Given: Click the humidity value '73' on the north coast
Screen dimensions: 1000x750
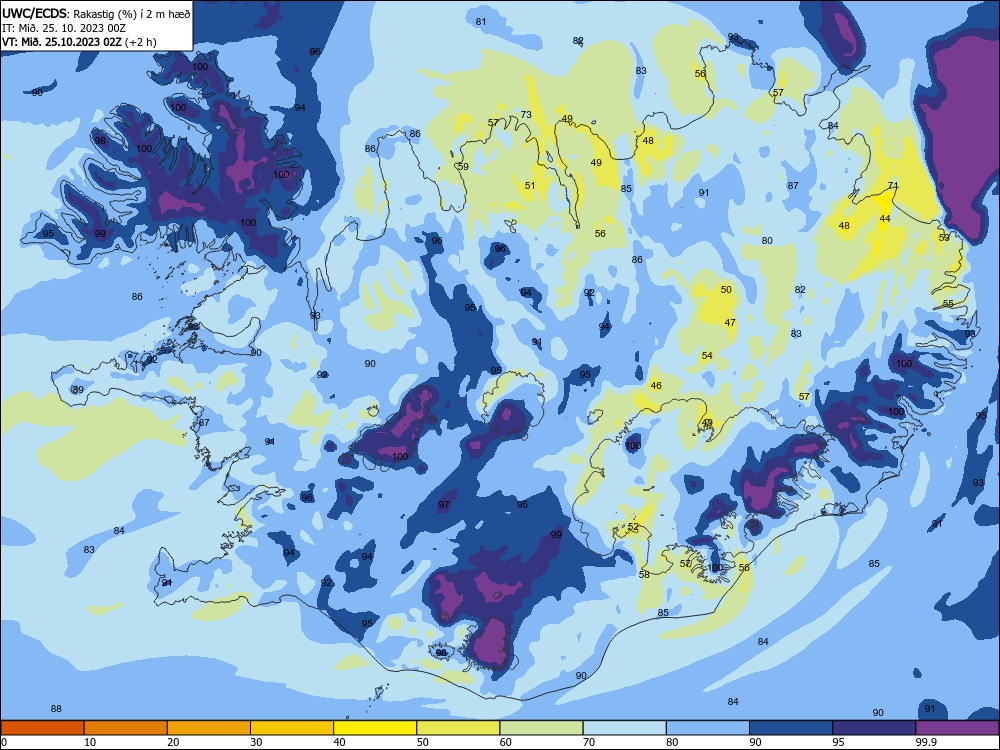Looking at the screenshot, I should pyautogui.click(x=526, y=115).
